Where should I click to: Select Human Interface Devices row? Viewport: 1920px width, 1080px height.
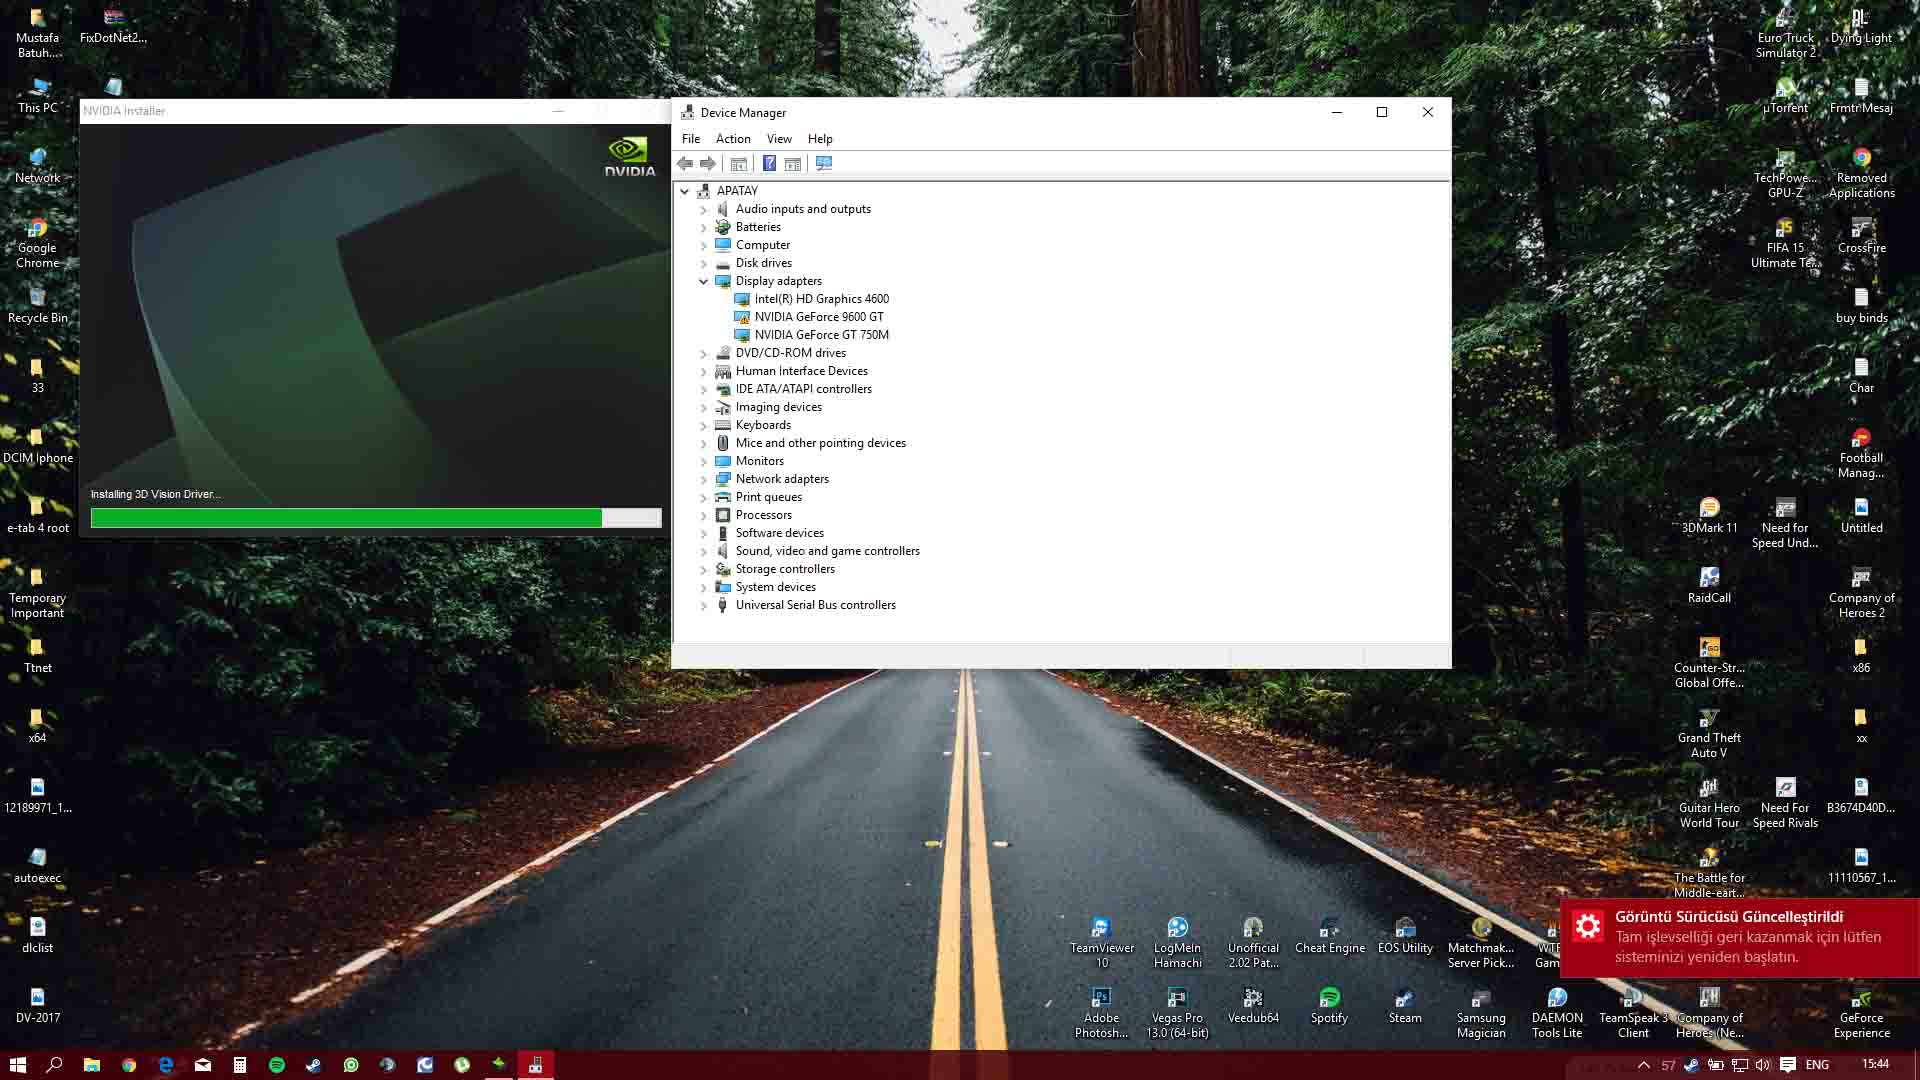click(x=801, y=371)
